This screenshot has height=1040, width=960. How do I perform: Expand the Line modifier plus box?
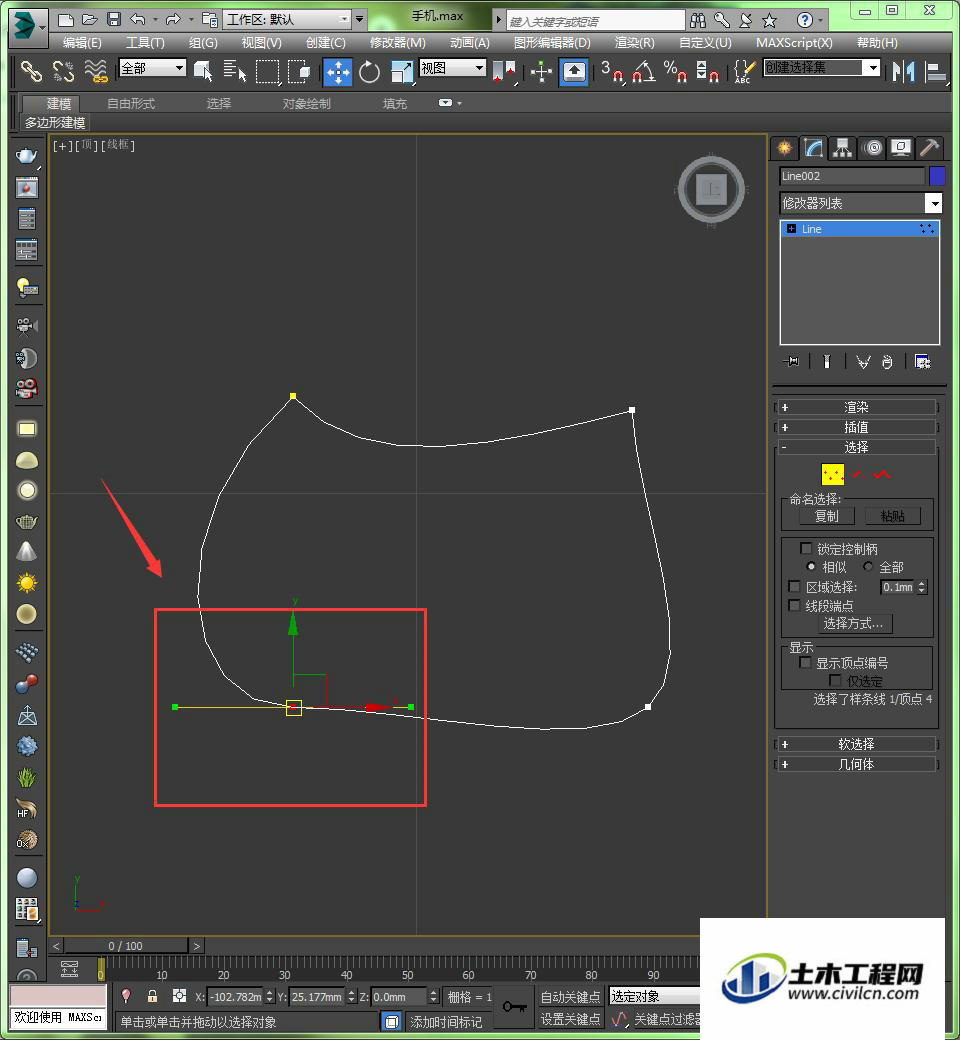click(791, 229)
